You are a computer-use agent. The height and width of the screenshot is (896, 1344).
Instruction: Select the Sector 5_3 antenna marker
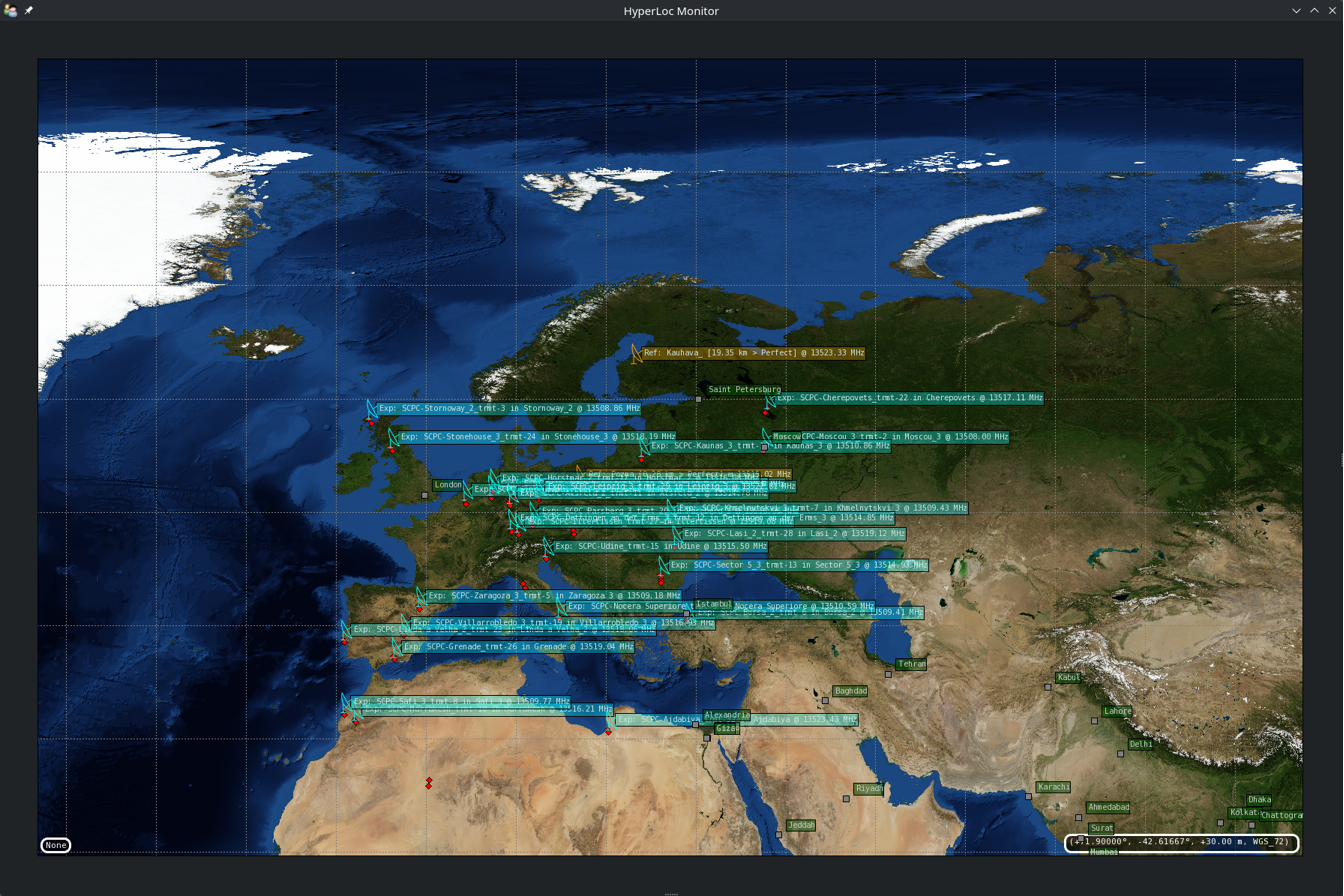(663, 566)
